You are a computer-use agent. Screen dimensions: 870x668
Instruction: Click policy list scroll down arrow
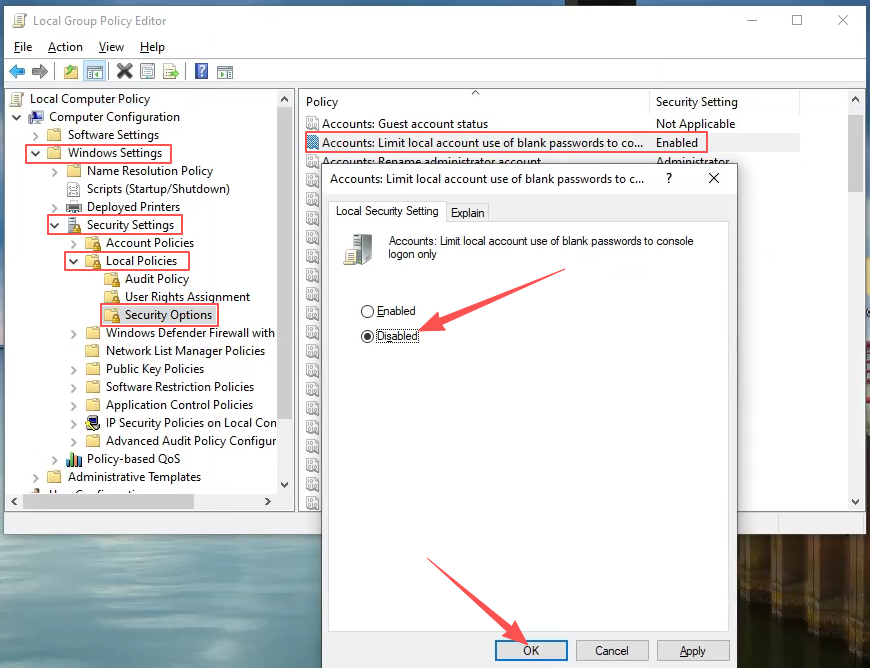click(856, 502)
